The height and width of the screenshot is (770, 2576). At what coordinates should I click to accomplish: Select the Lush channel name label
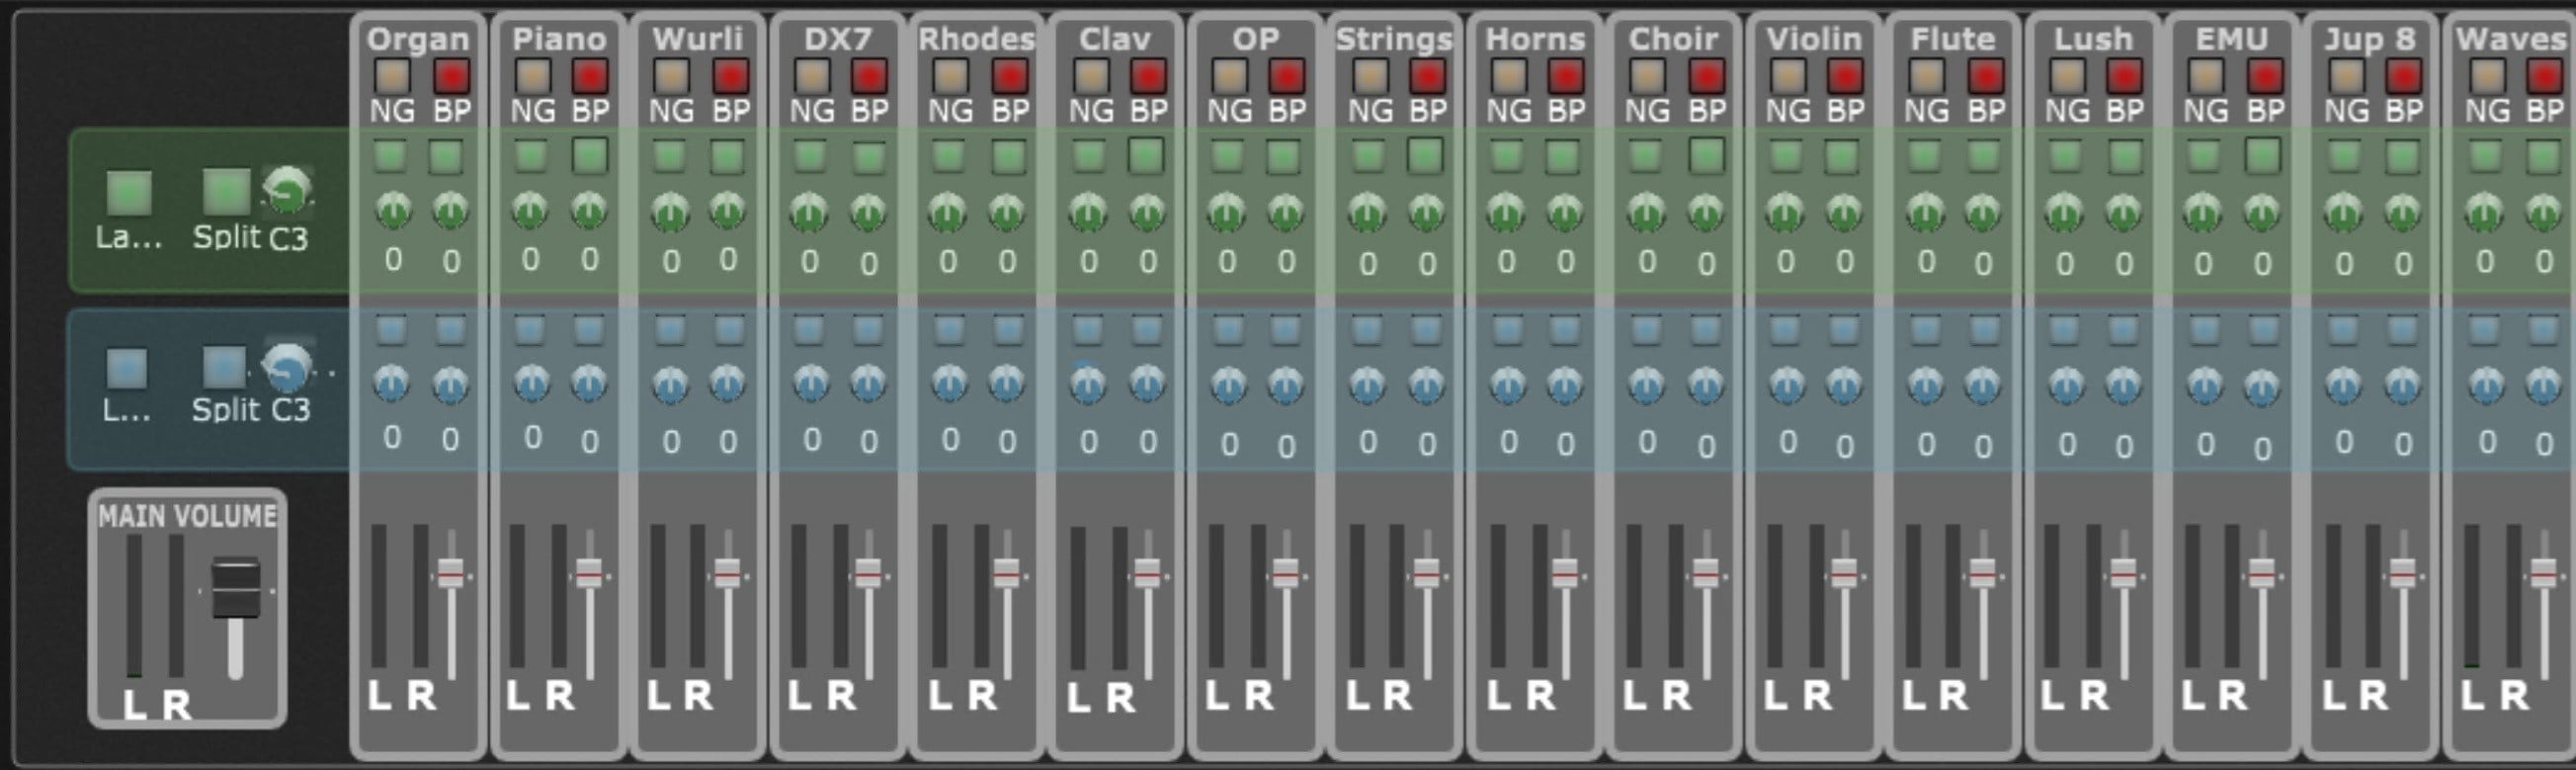pyautogui.click(x=2093, y=39)
